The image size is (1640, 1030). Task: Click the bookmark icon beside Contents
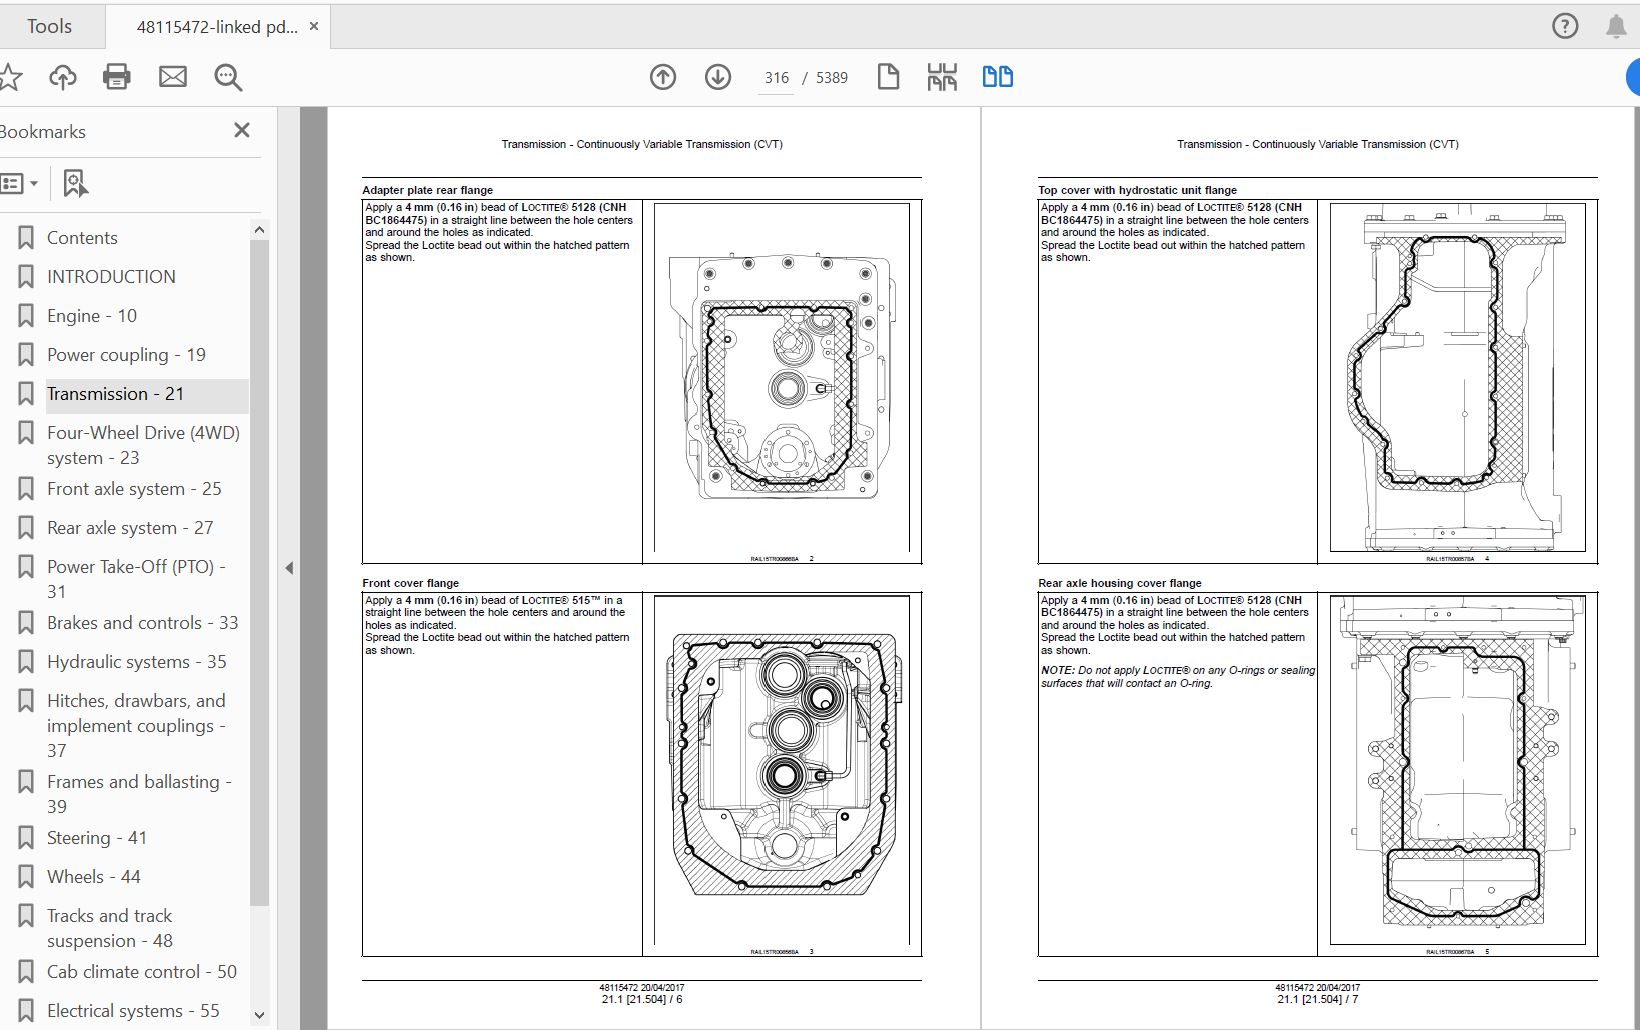pyautogui.click(x=26, y=238)
